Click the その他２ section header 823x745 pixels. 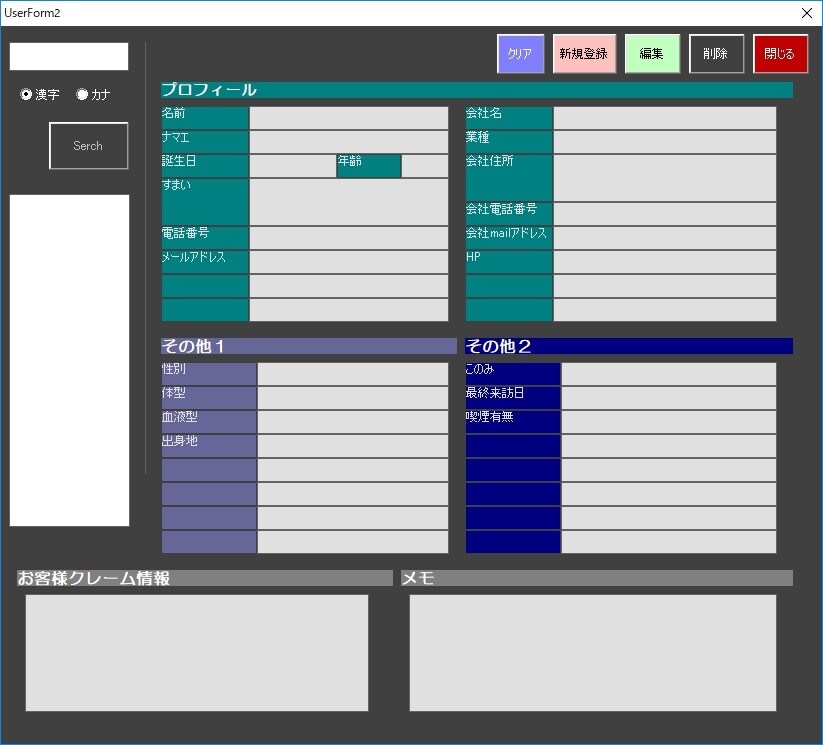click(x=629, y=346)
